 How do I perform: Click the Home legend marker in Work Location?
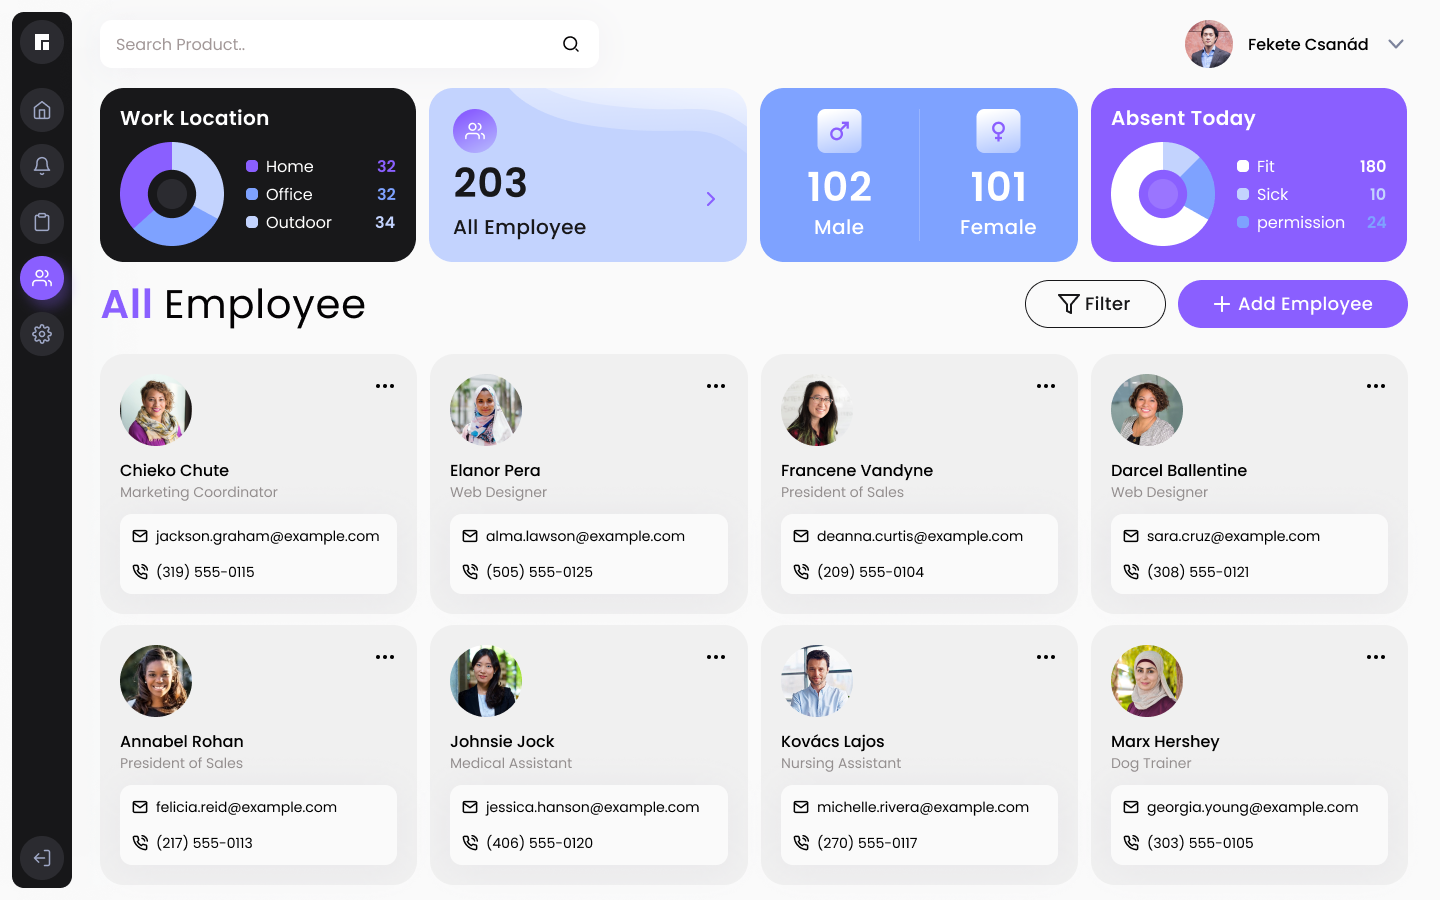coord(253,166)
